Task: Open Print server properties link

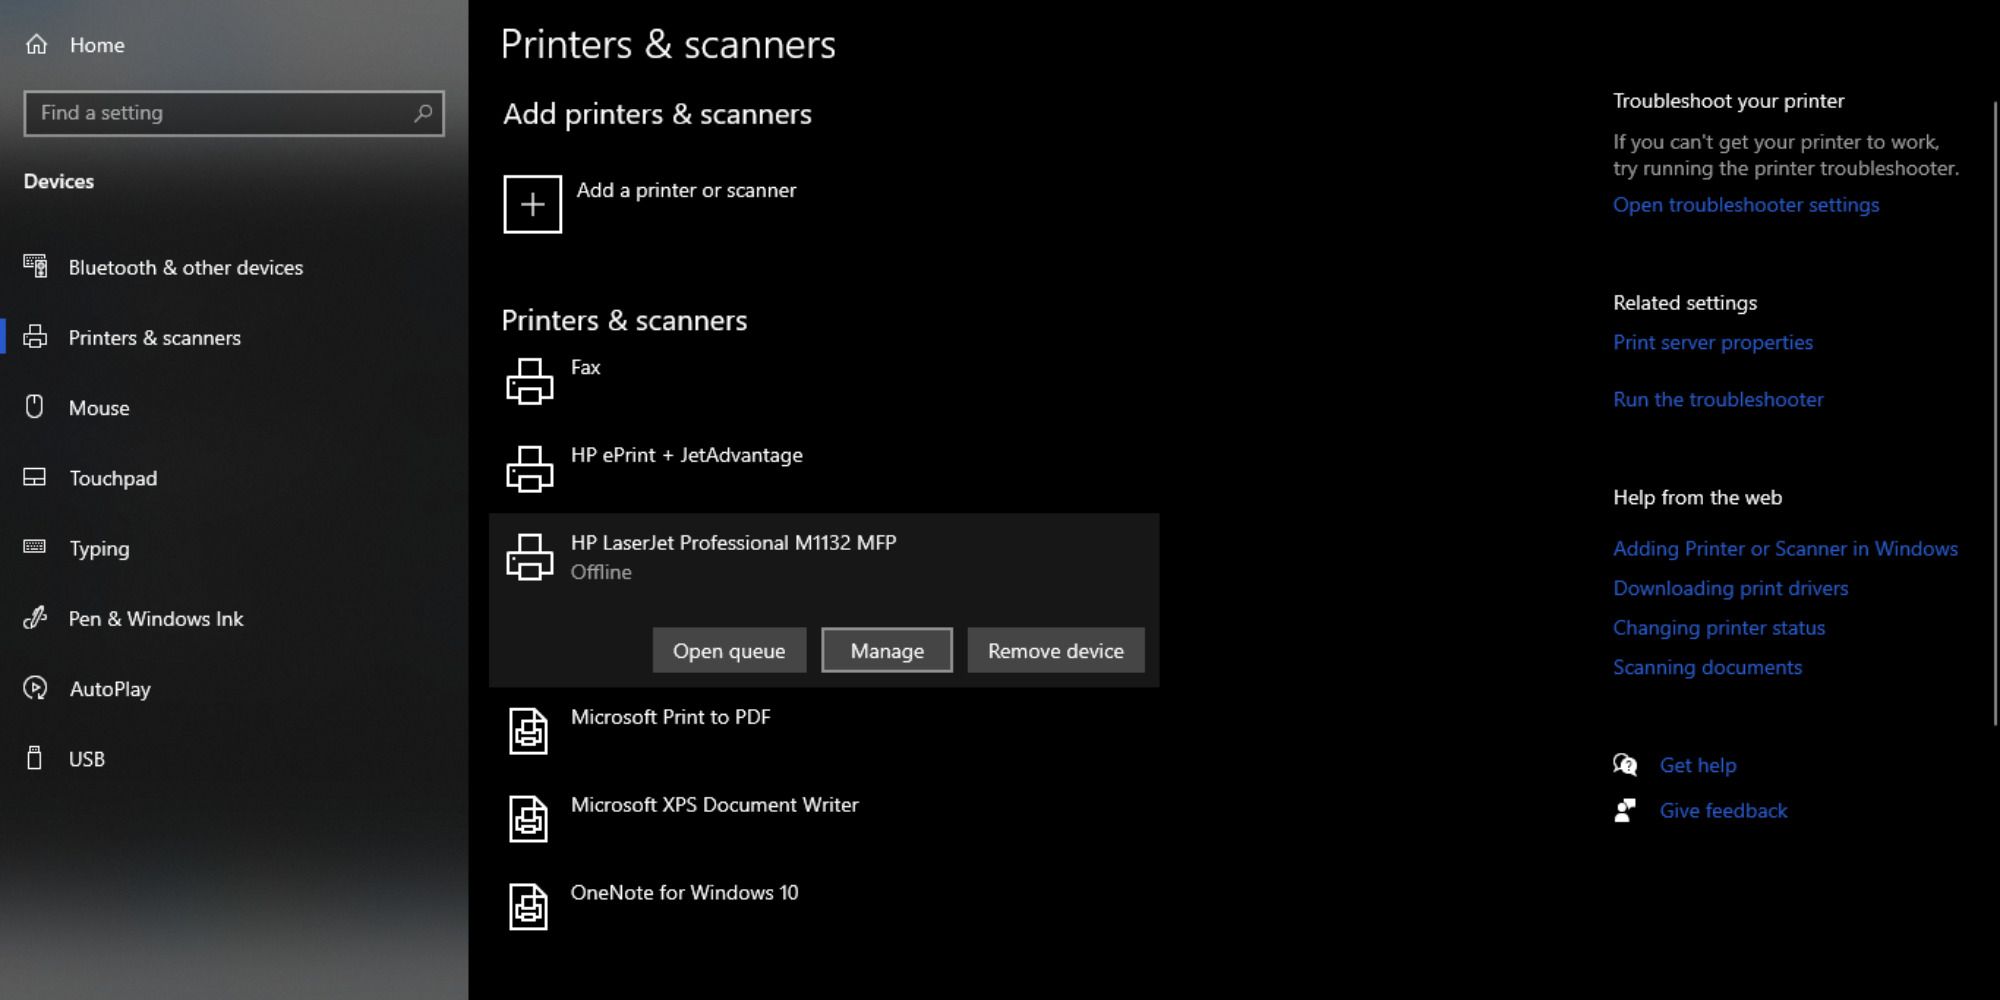Action: tap(1713, 342)
